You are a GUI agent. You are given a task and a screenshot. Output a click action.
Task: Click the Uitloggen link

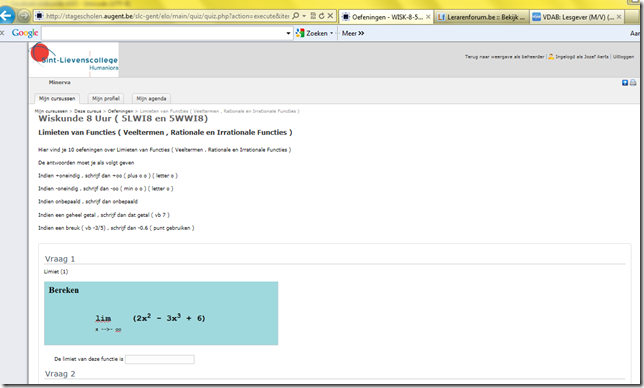tap(623, 57)
